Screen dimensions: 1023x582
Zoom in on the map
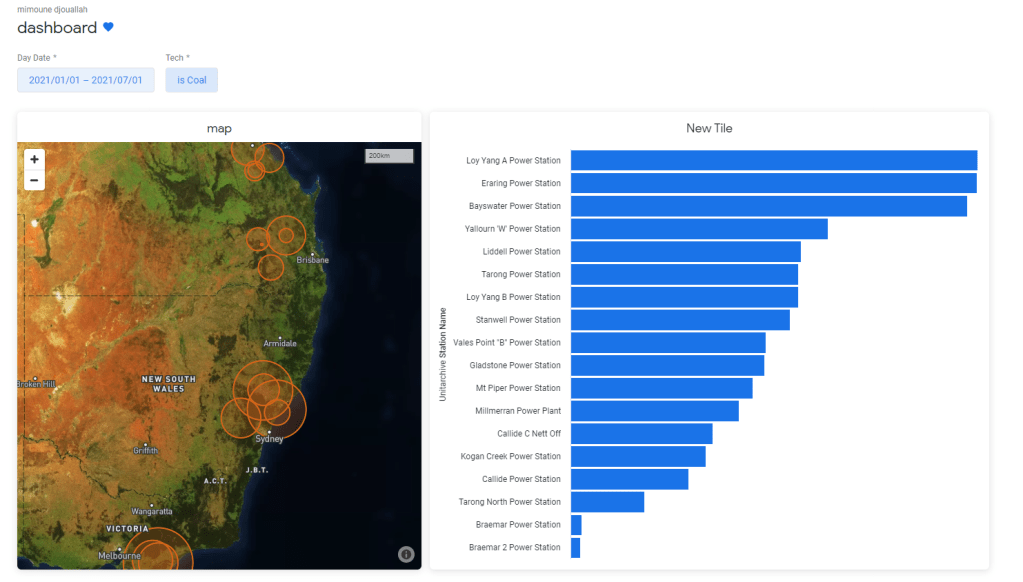click(x=34, y=159)
